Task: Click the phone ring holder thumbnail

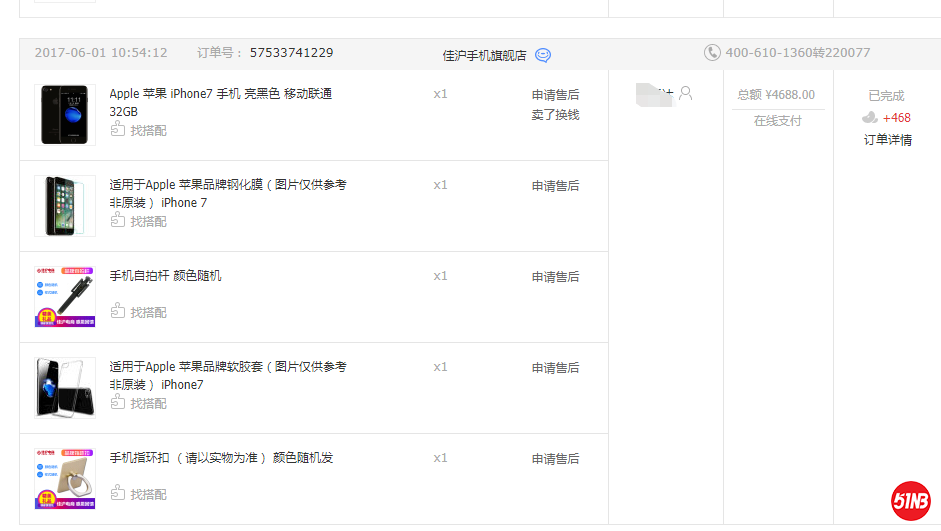Action: click(65, 479)
